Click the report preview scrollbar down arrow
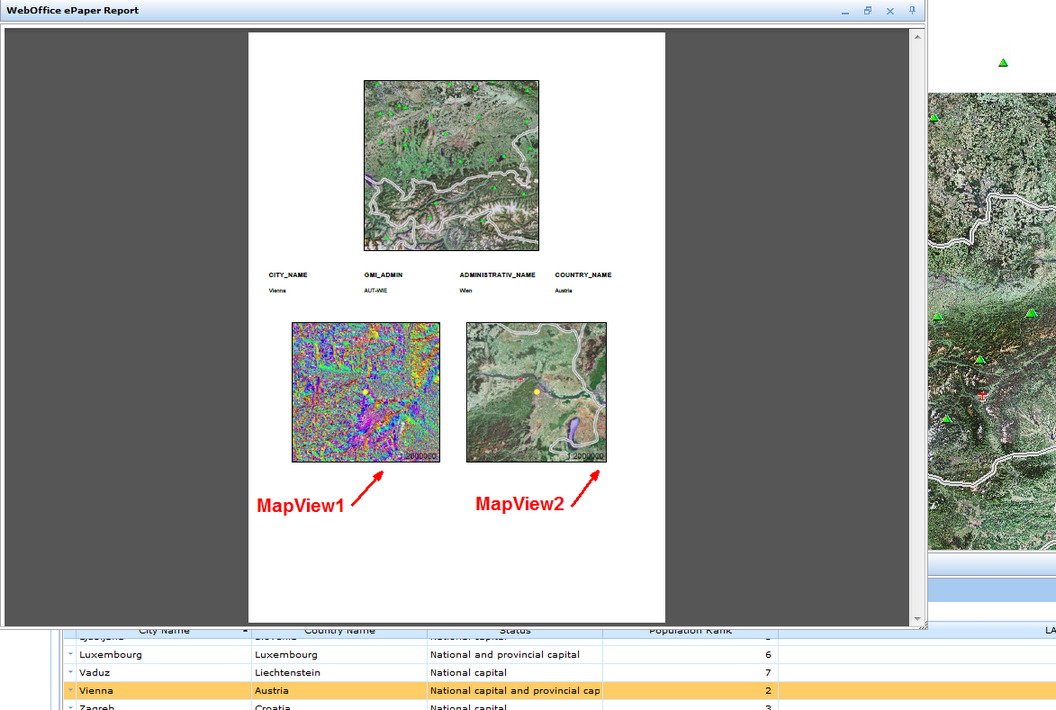The width and height of the screenshot is (1056, 710). click(917, 617)
